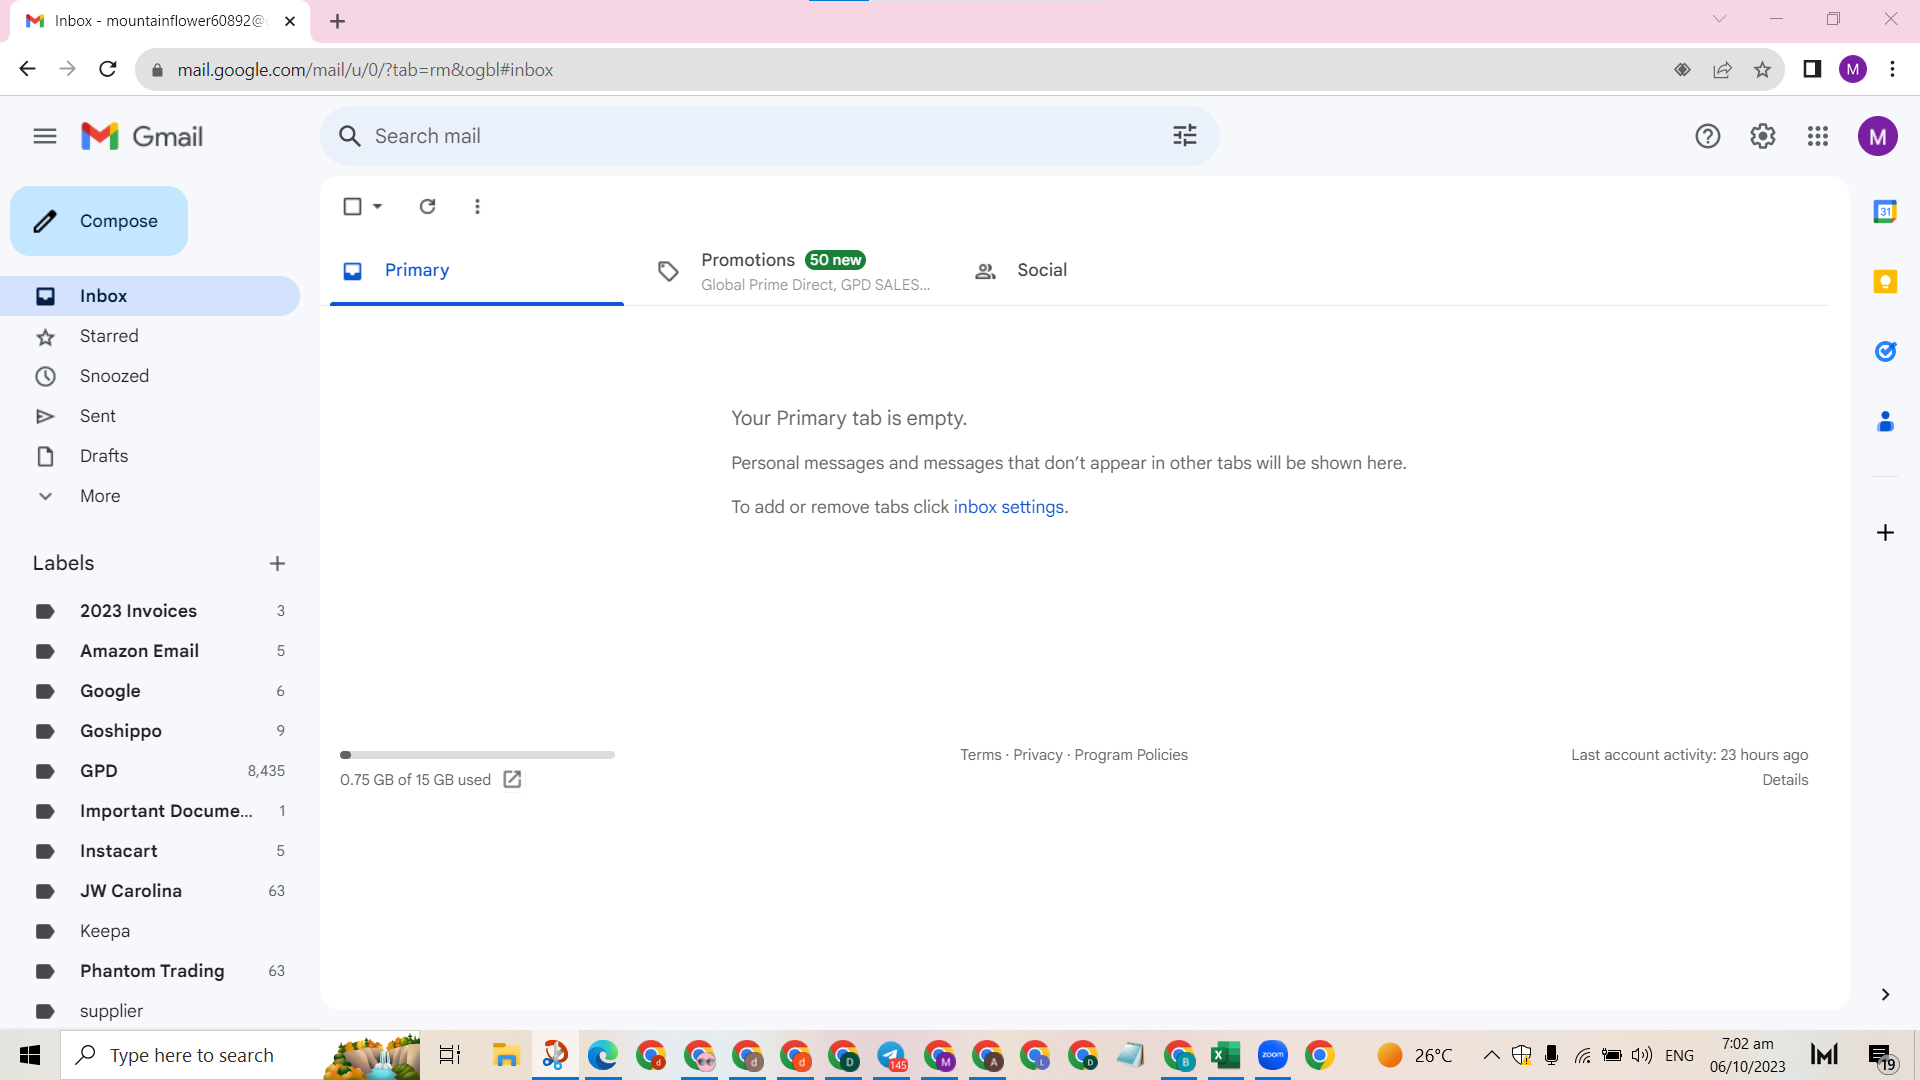Click the storage usage progress bar

(477, 755)
